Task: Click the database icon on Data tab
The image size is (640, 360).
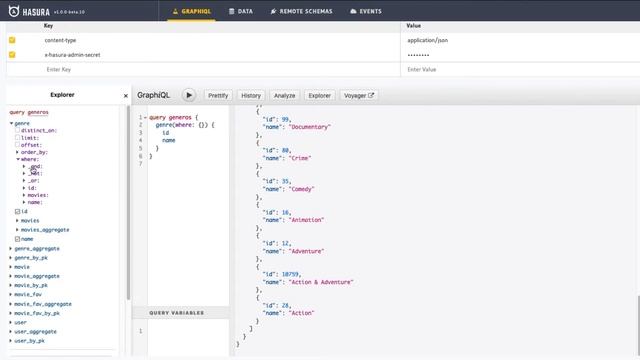Action: [231, 11]
